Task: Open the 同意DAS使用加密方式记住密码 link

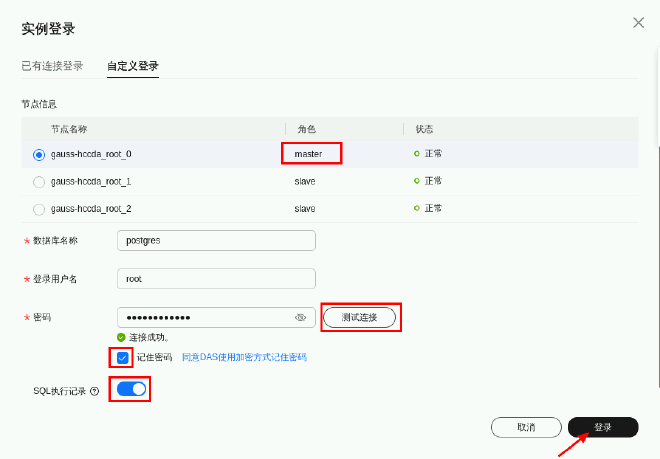Action: click(243, 357)
